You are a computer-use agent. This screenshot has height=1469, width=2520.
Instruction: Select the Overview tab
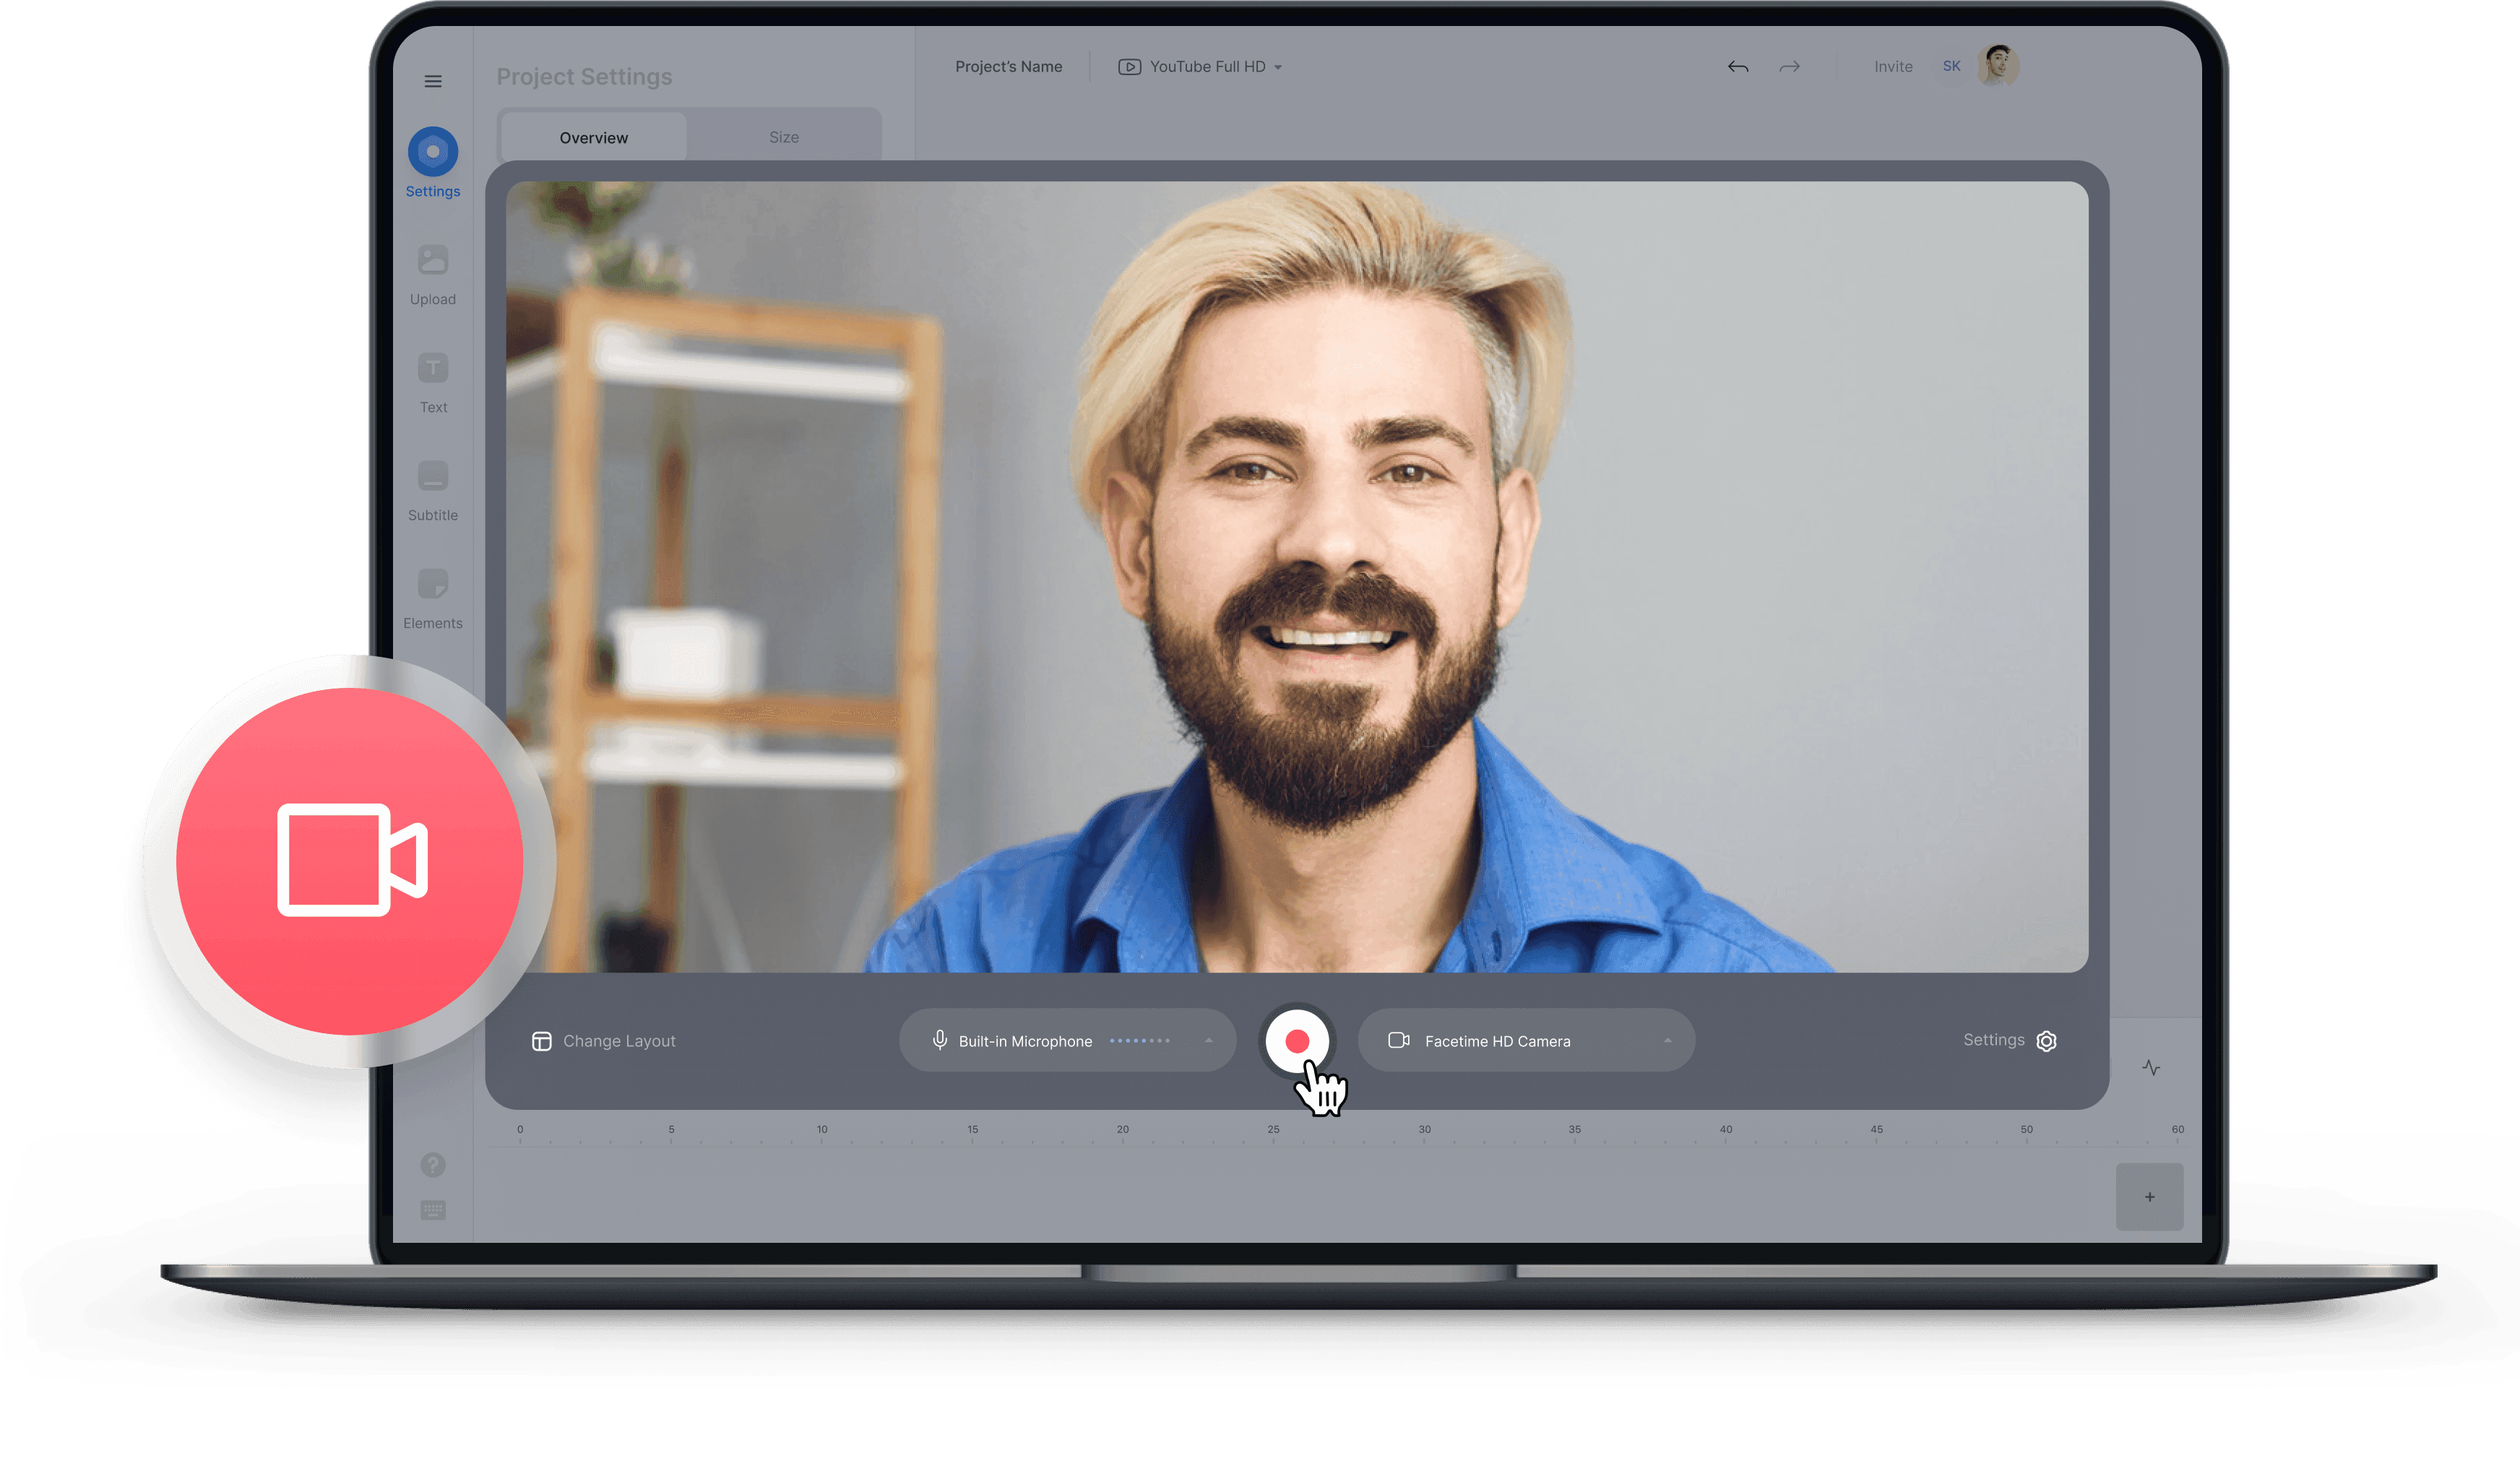594,137
